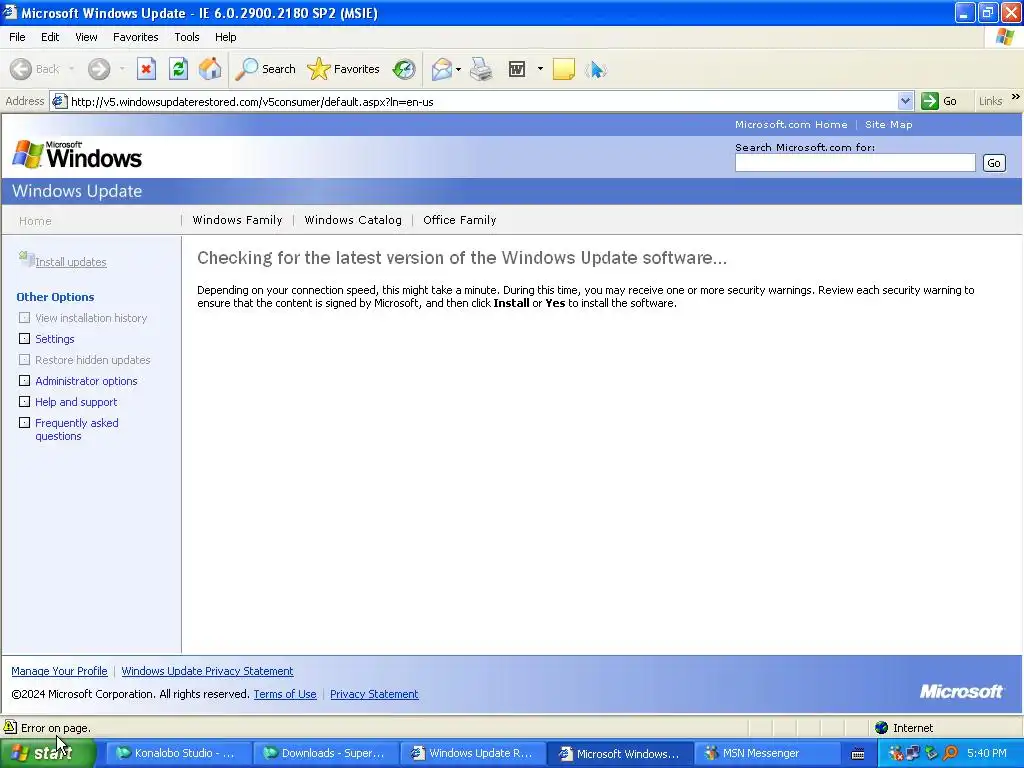Click the page icon in the address bar
Viewport: 1024px width, 768px height.
[59, 101]
